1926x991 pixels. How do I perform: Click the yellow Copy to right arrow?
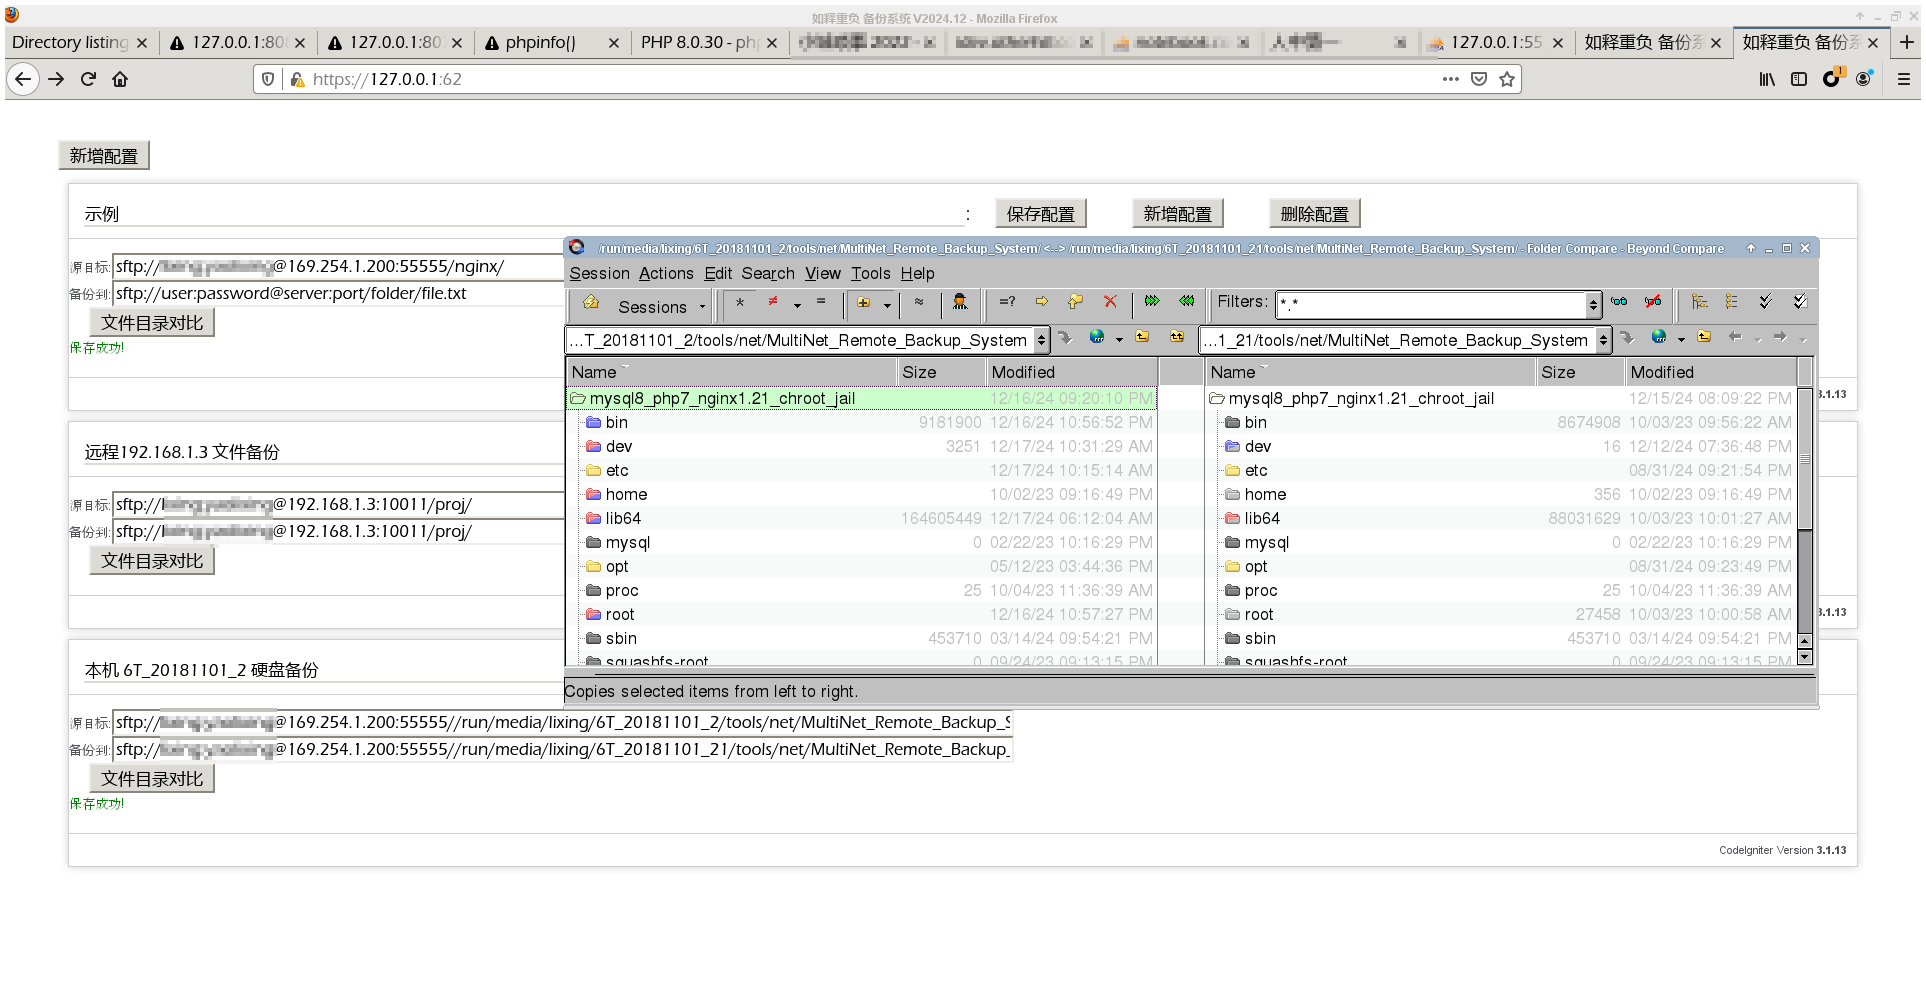click(1041, 302)
